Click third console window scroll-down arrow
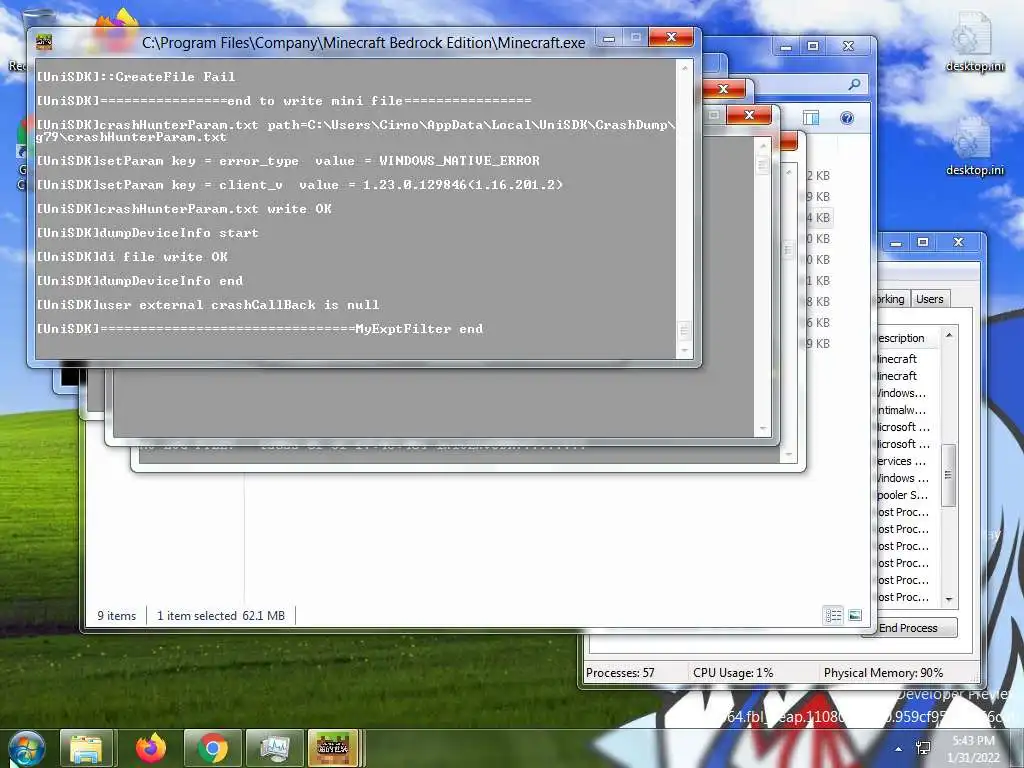 (789, 455)
